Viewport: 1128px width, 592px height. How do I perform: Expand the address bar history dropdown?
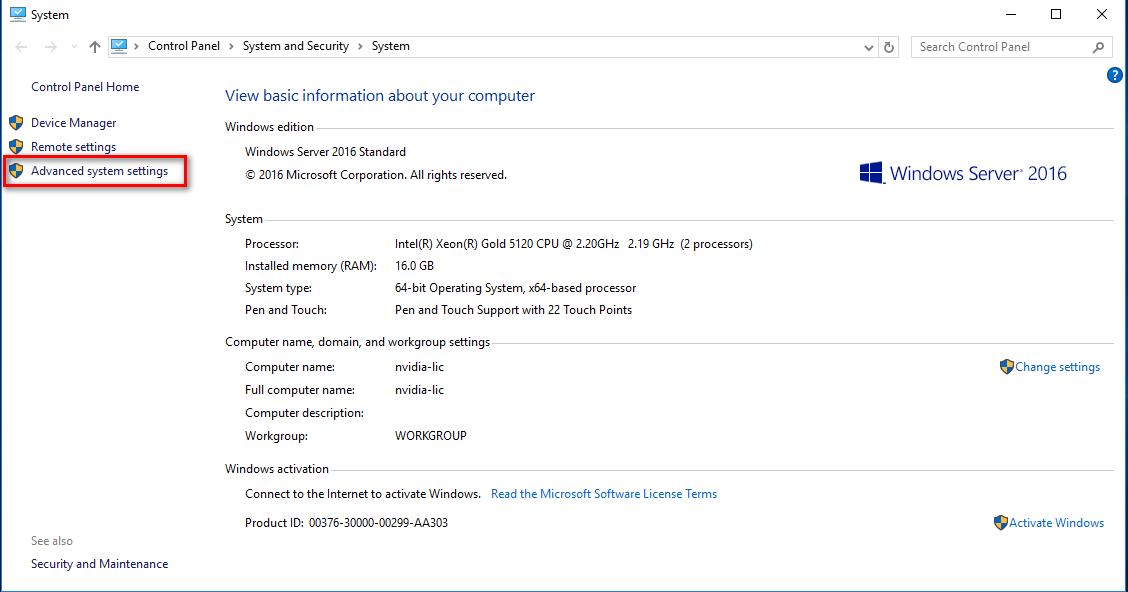click(x=868, y=47)
